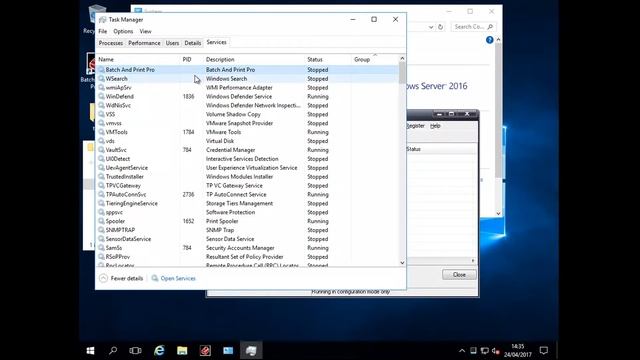Screen dimensions: 640x360
Task: Click the VaultSvc service icon
Action: 101,150
